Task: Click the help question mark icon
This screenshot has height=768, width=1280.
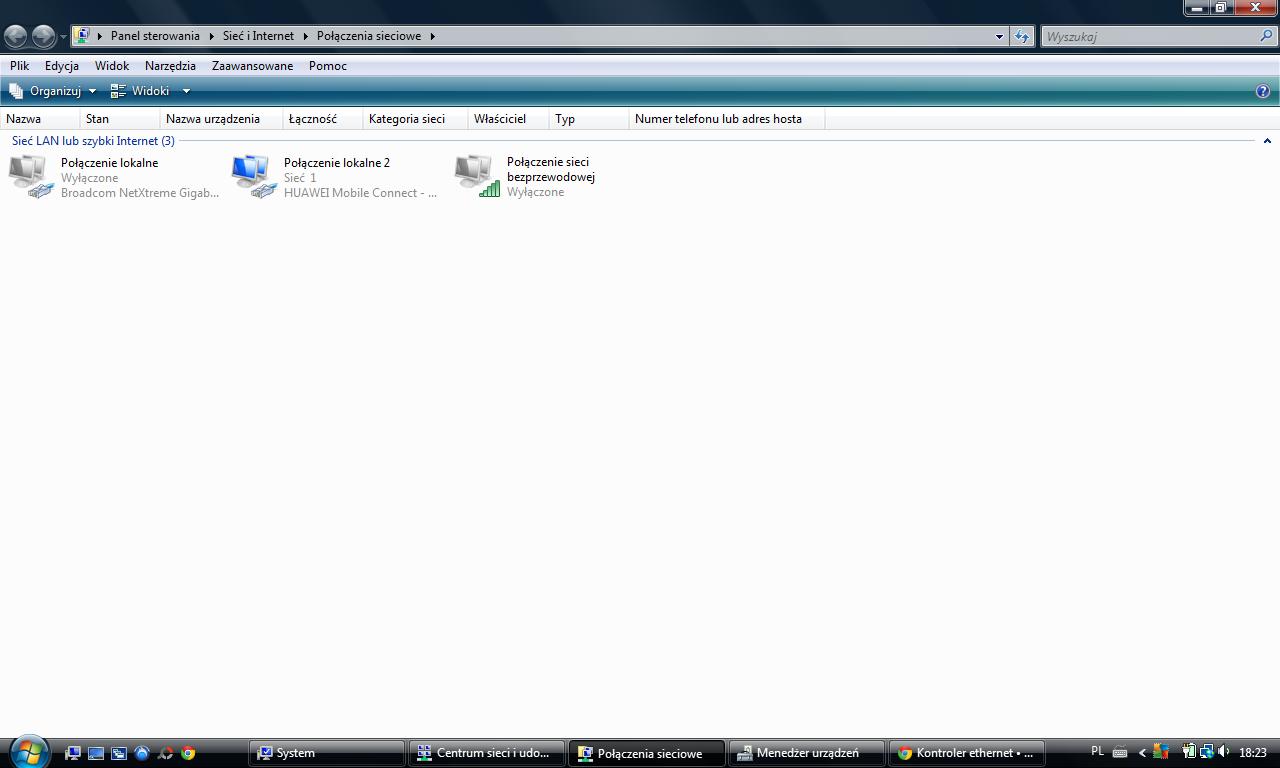Action: [1262, 91]
